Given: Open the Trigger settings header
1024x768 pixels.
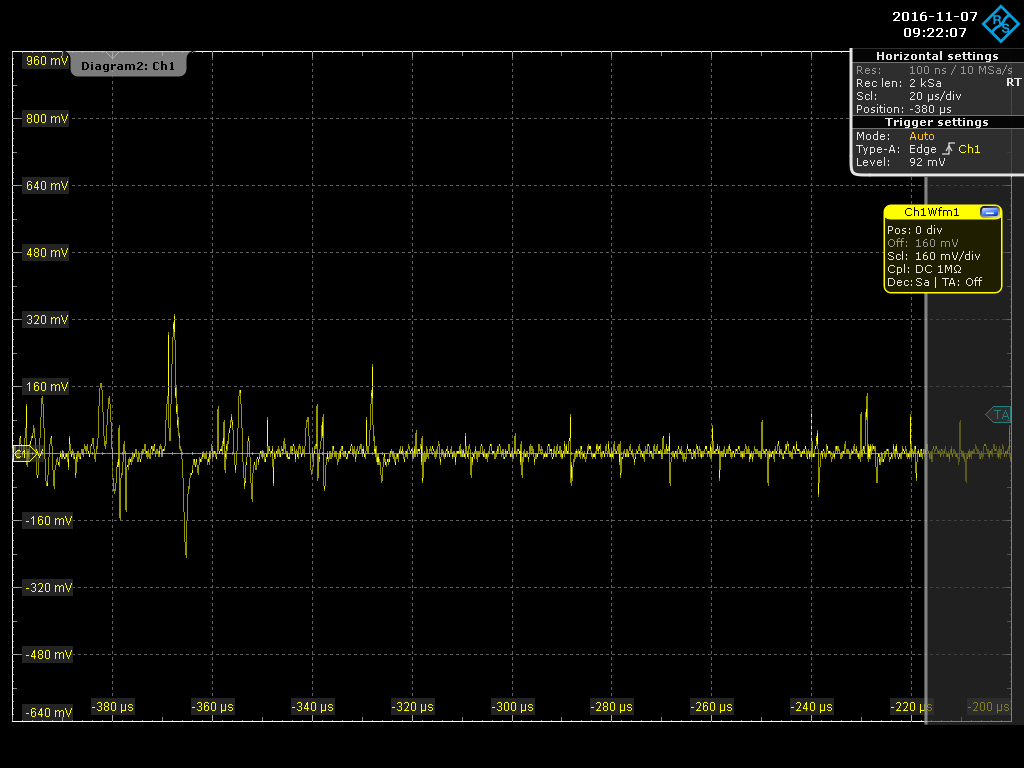Looking at the screenshot, I should [937, 122].
